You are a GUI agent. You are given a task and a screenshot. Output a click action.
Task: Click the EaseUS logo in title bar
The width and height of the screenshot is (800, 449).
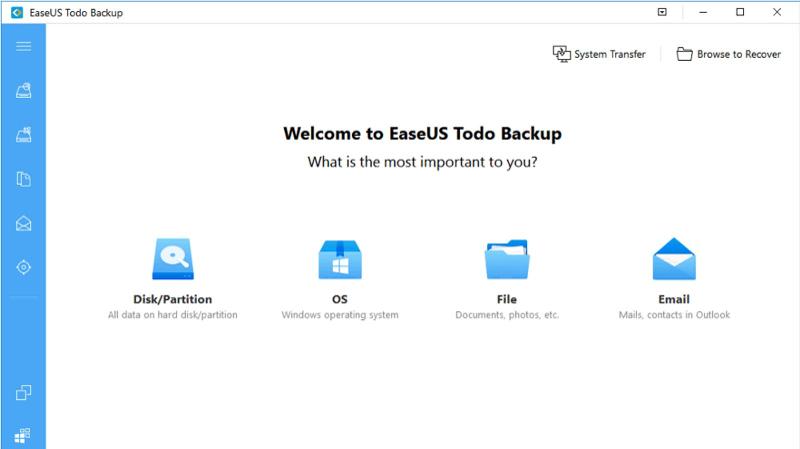[x=17, y=12]
